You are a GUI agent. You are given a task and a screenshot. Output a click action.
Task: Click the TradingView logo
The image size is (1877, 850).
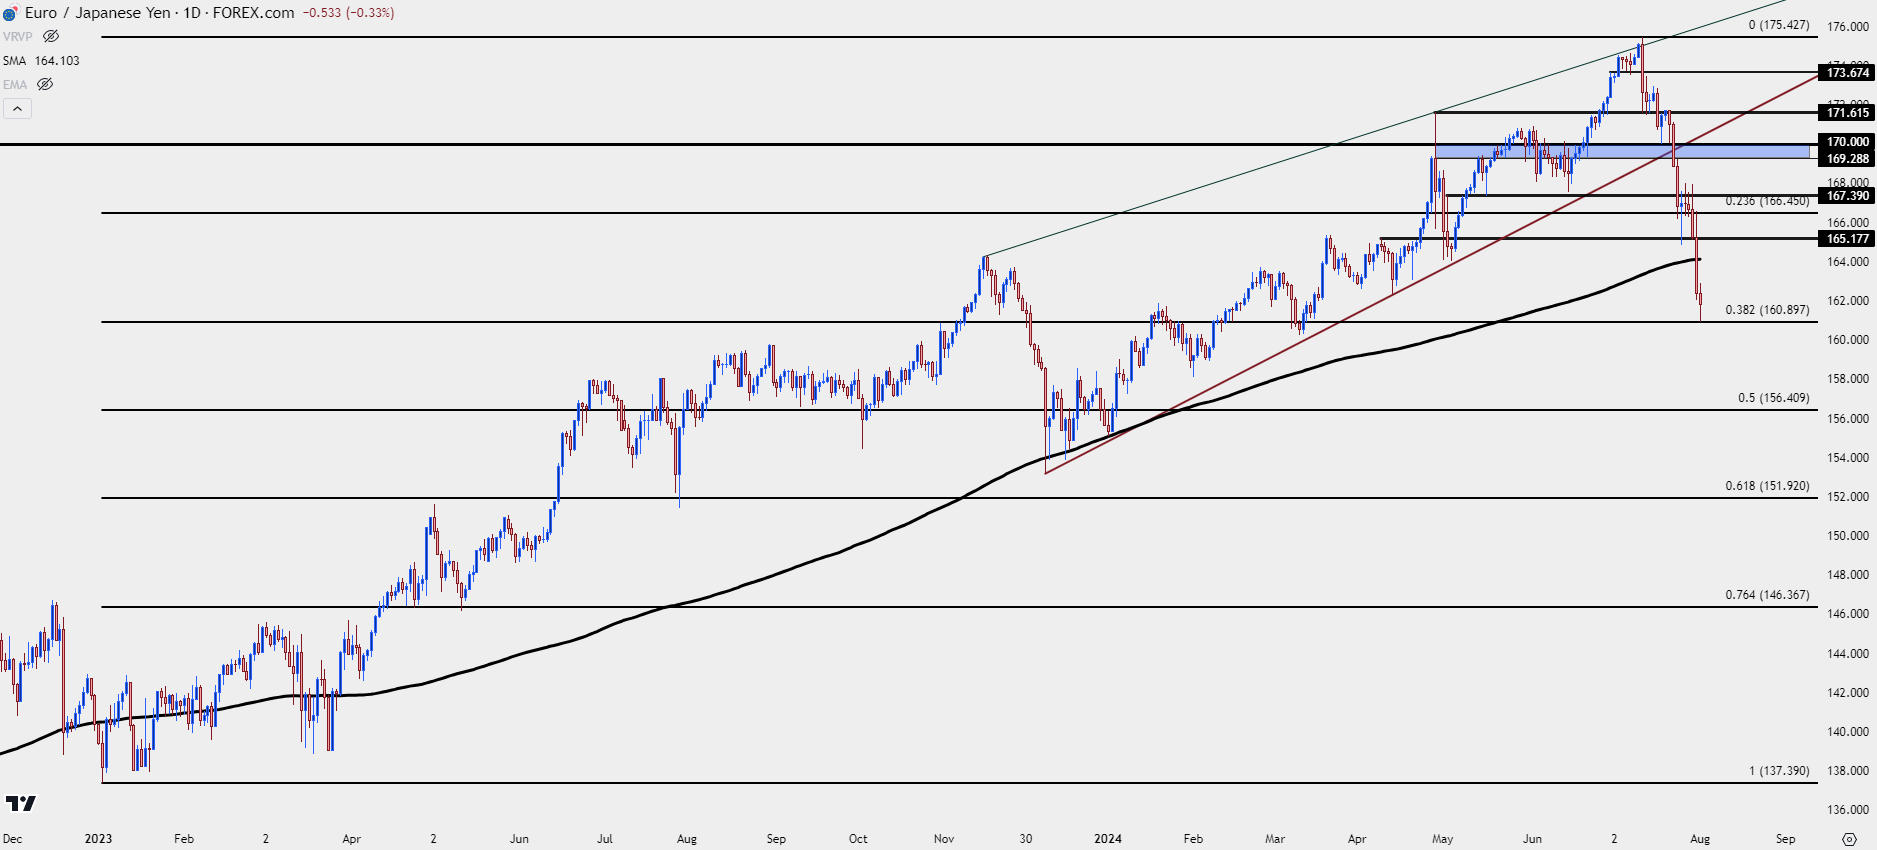click(x=20, y=803)
